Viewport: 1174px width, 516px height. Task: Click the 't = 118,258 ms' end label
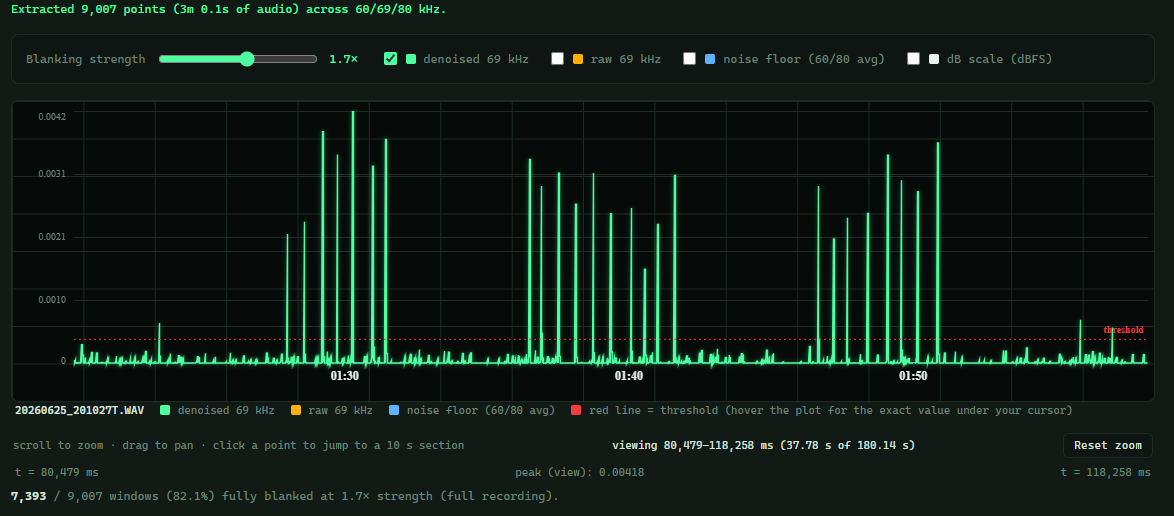click(1106, 473)
